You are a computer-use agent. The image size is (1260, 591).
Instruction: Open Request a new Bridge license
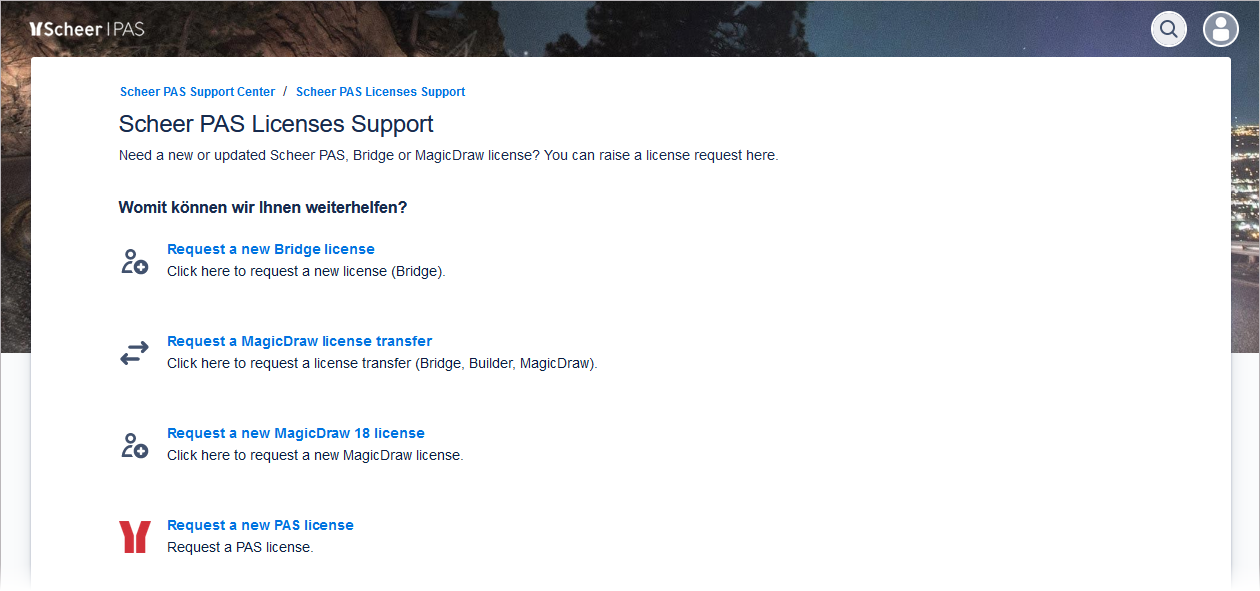[x=271, y=249]
